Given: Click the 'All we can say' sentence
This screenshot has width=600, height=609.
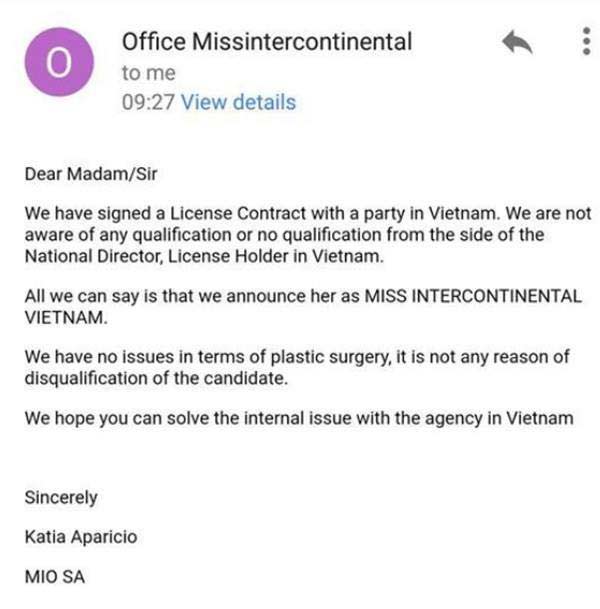Looking at the screenshot, I should coord(303,296).
